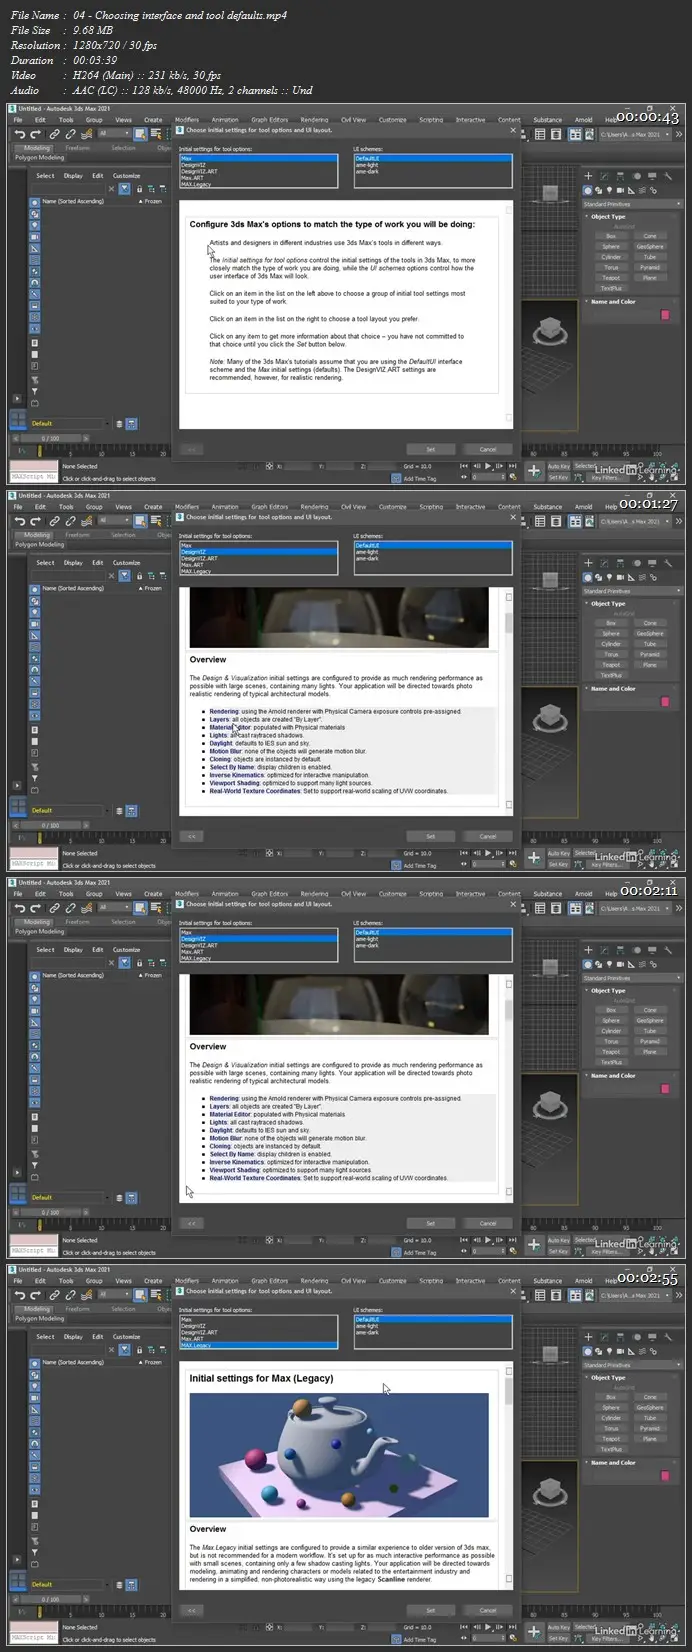Open the All selection filter dropdown in the 00:02:55 frame
Screen dimensions: 692x1652
pyautogui.click(x=116, y=1295)
